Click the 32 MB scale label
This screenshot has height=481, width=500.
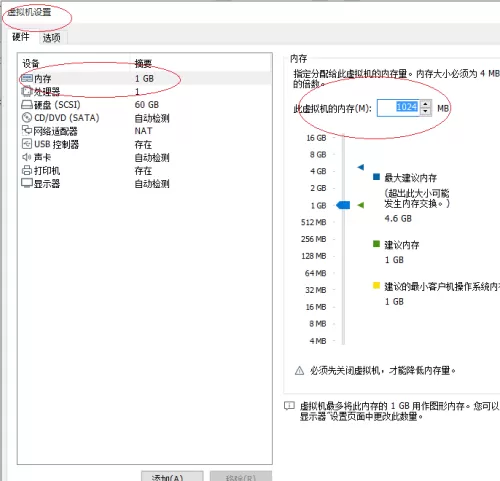(316, 290)
